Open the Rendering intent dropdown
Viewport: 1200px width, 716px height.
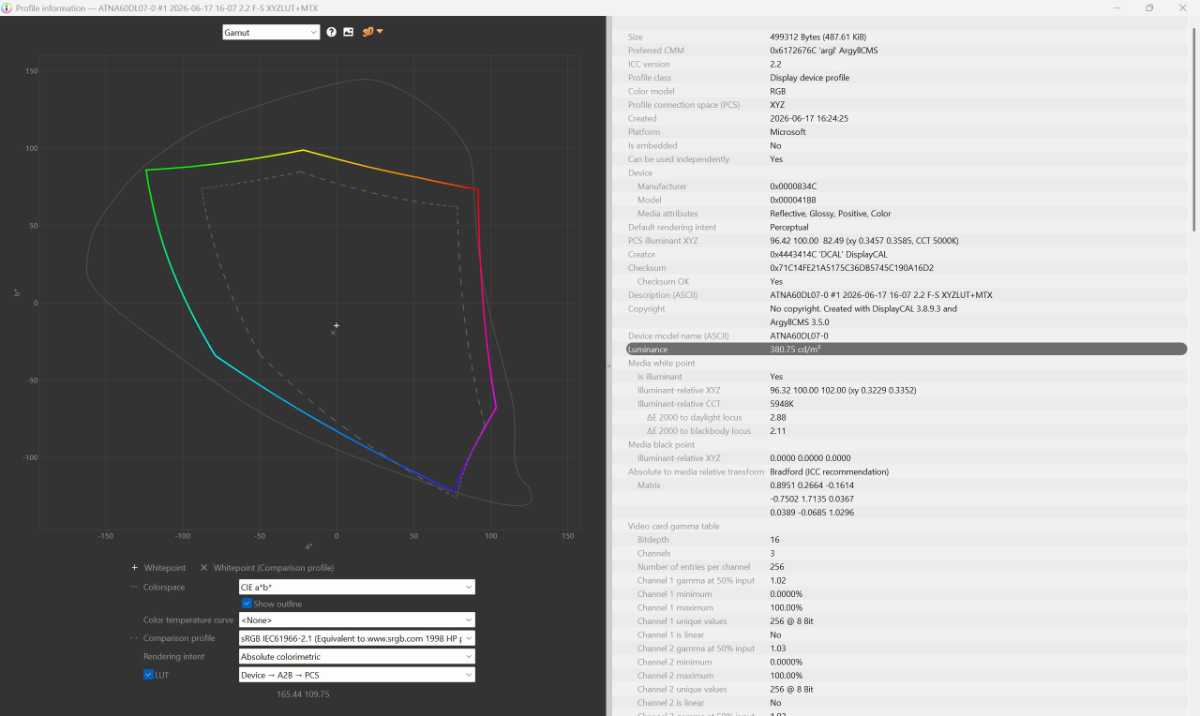coord(356,657)
